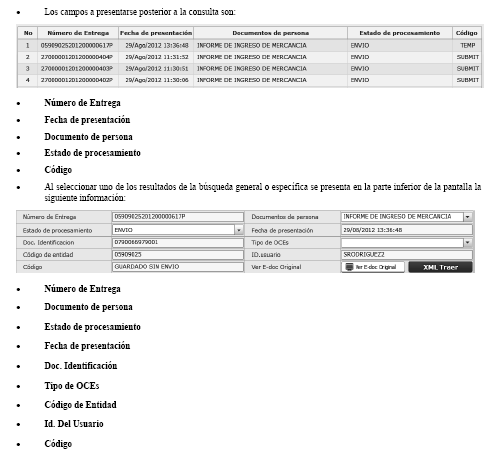Click the Estado de procesamiento table column header
Screen dimensions: 488x450
[x=400, y=33]
